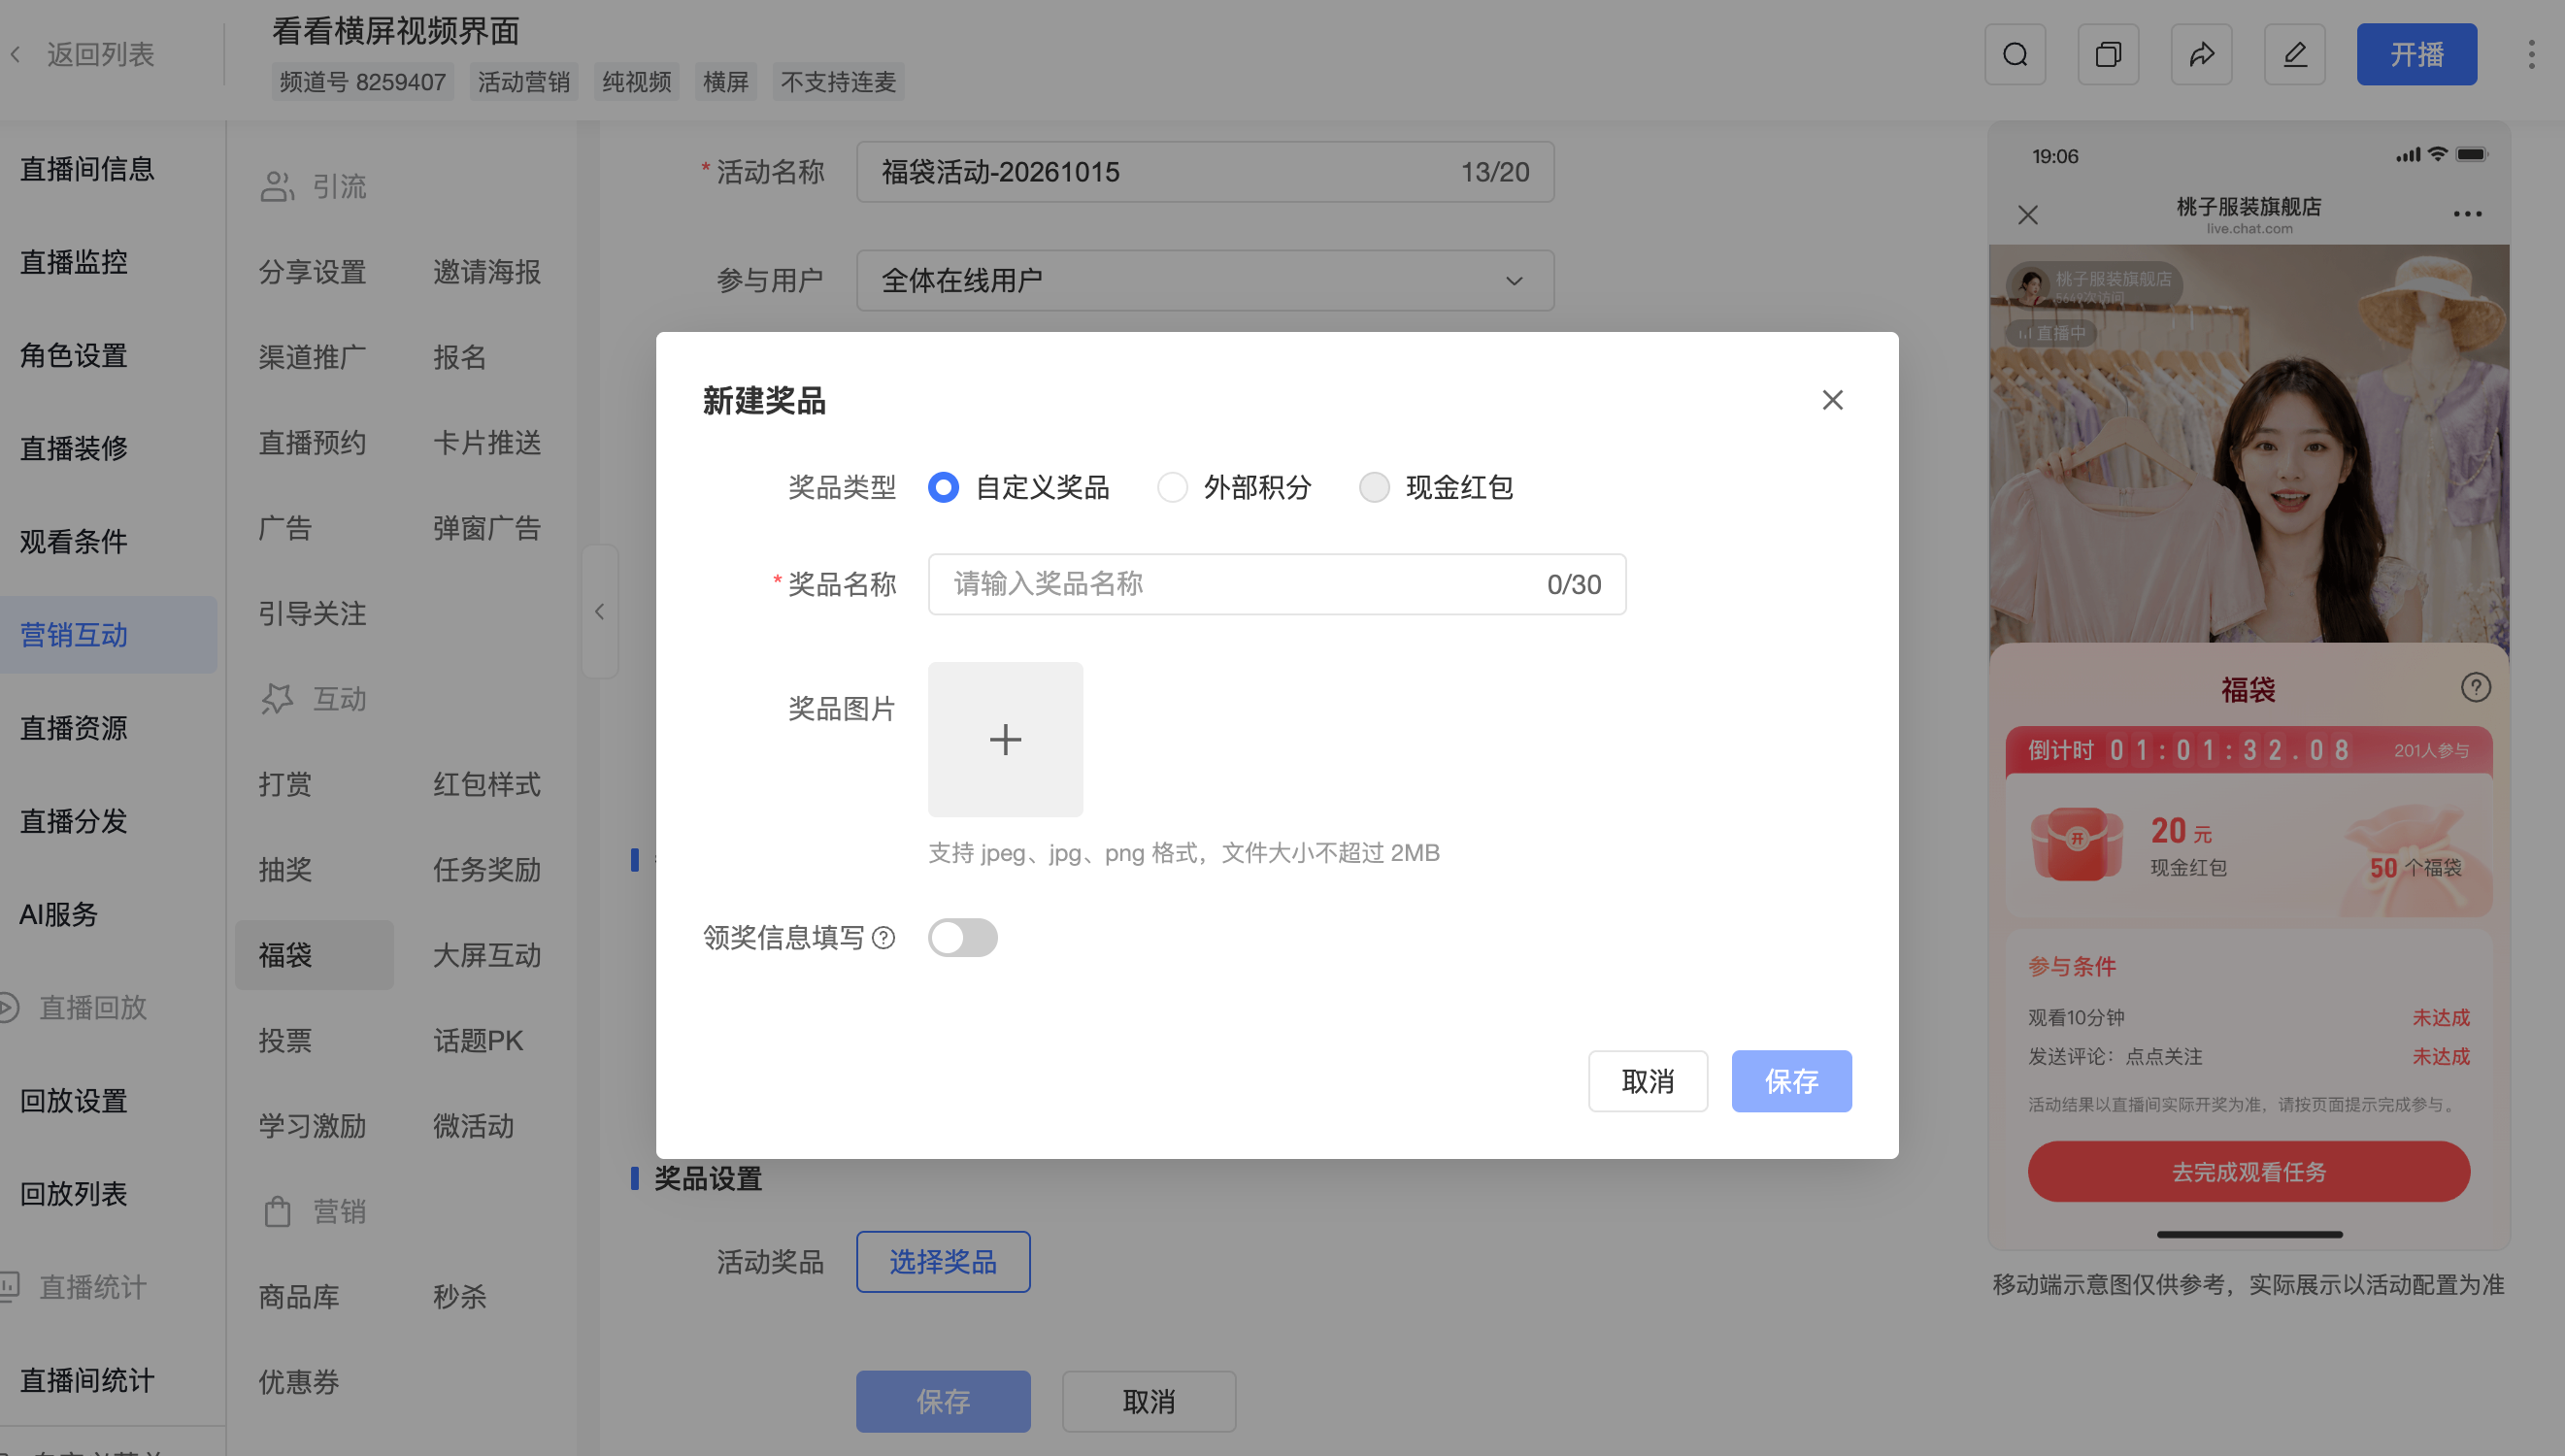Click the help icon on 福袋 preview card
This screenshot has width=2565, height=1456.
(x=2475, y=688)
